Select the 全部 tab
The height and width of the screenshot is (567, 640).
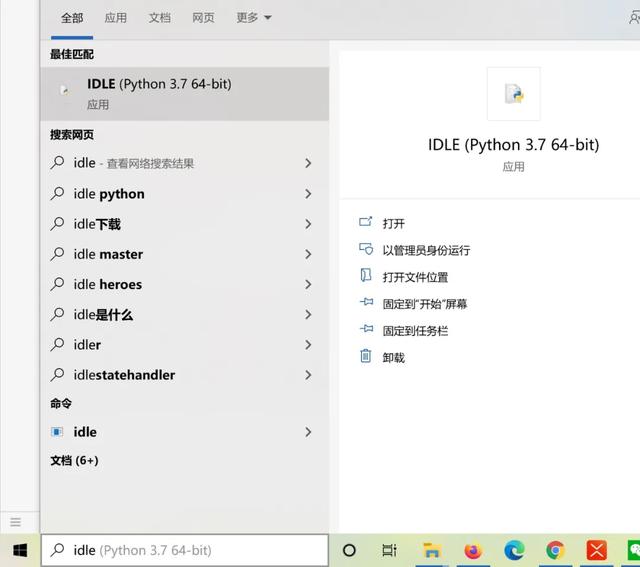tap(72, 18)
